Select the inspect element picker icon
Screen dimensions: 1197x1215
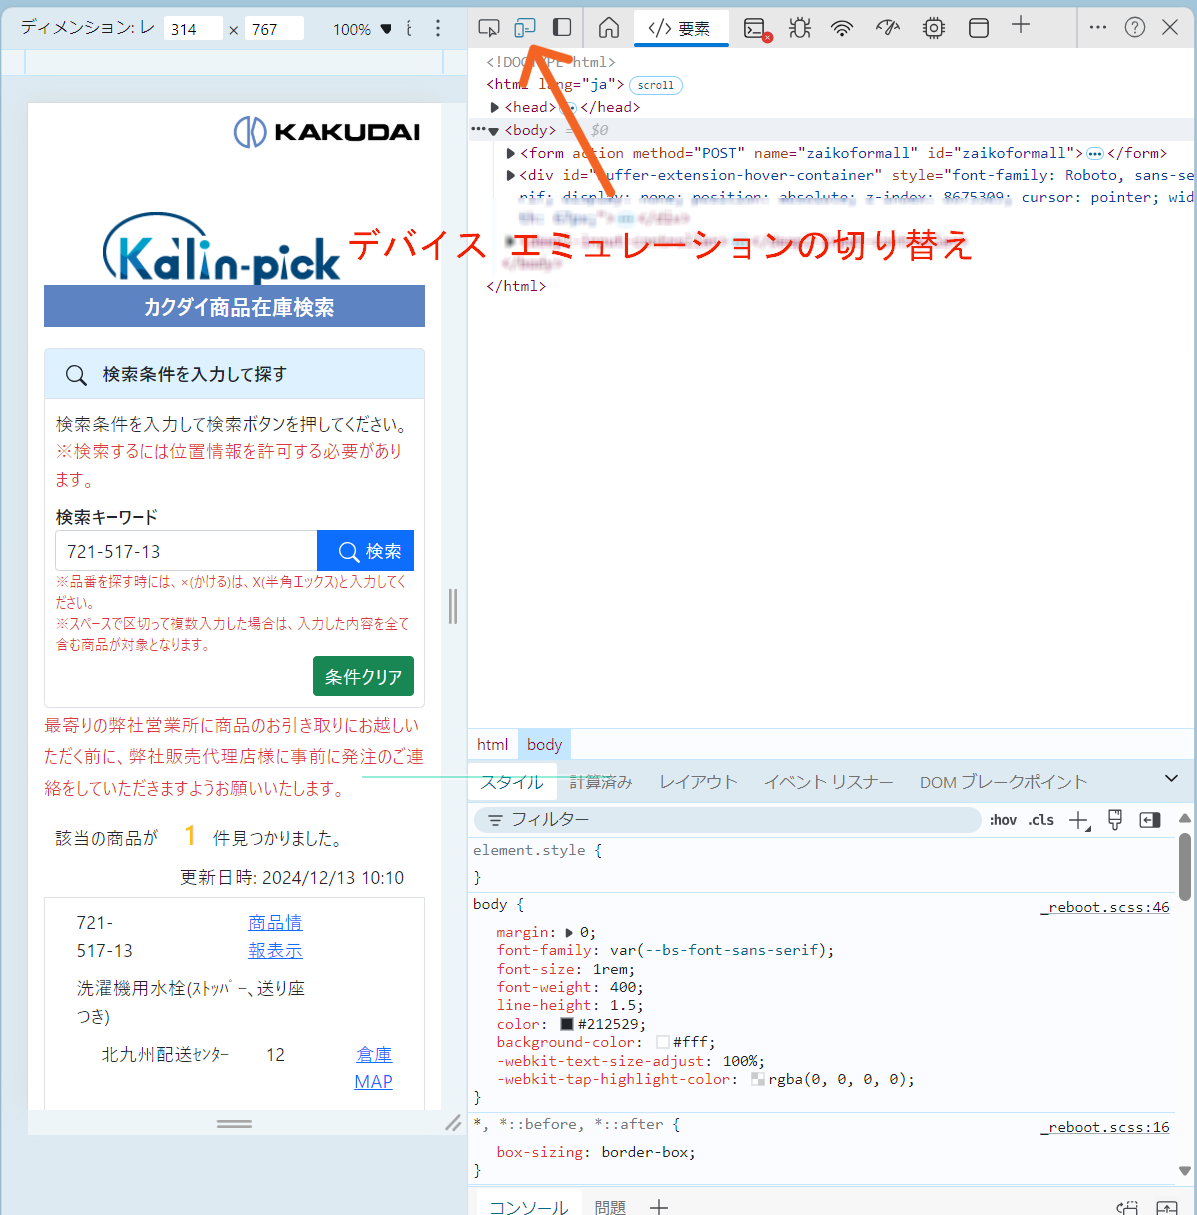click(x=488, y=28)
